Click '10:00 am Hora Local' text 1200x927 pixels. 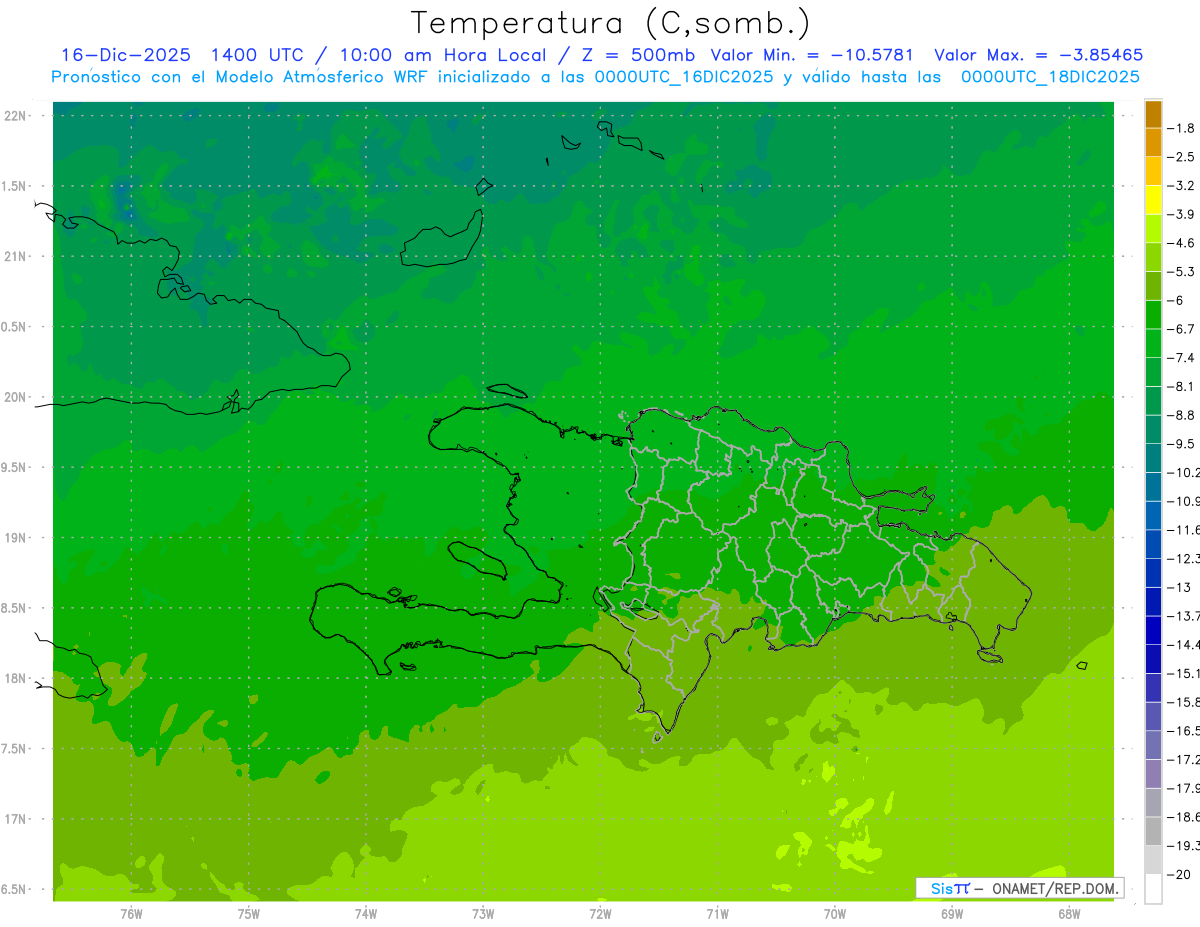tap(441, 55)
